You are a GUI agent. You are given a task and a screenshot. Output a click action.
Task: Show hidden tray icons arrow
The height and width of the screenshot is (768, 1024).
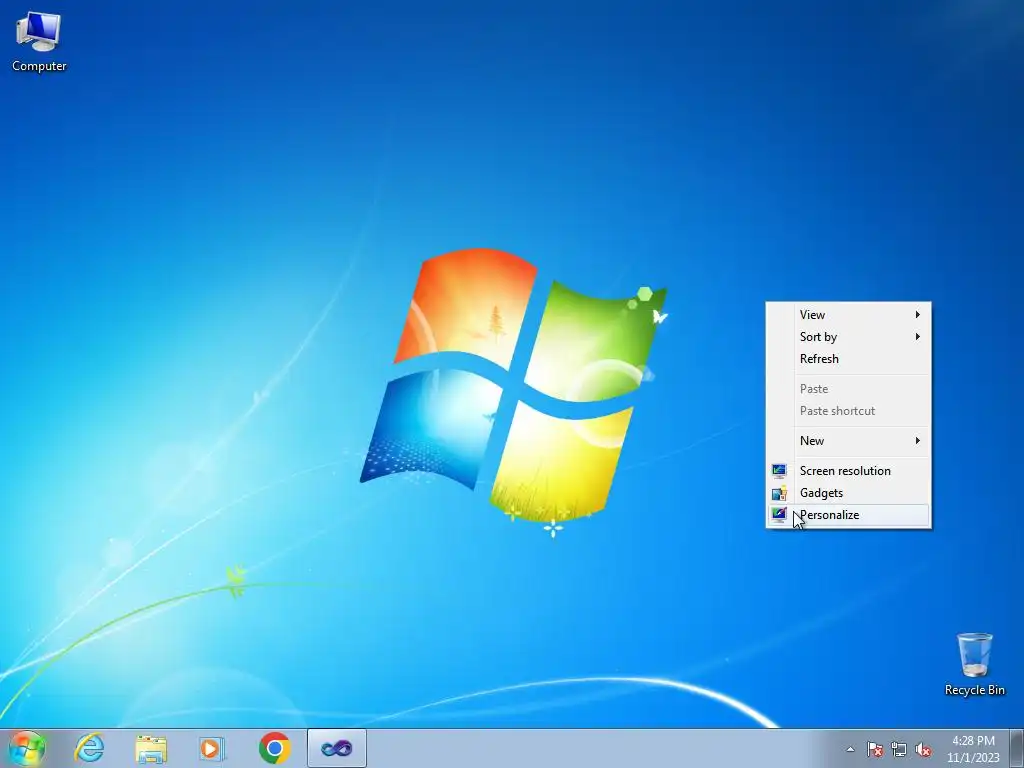point(850,749)
